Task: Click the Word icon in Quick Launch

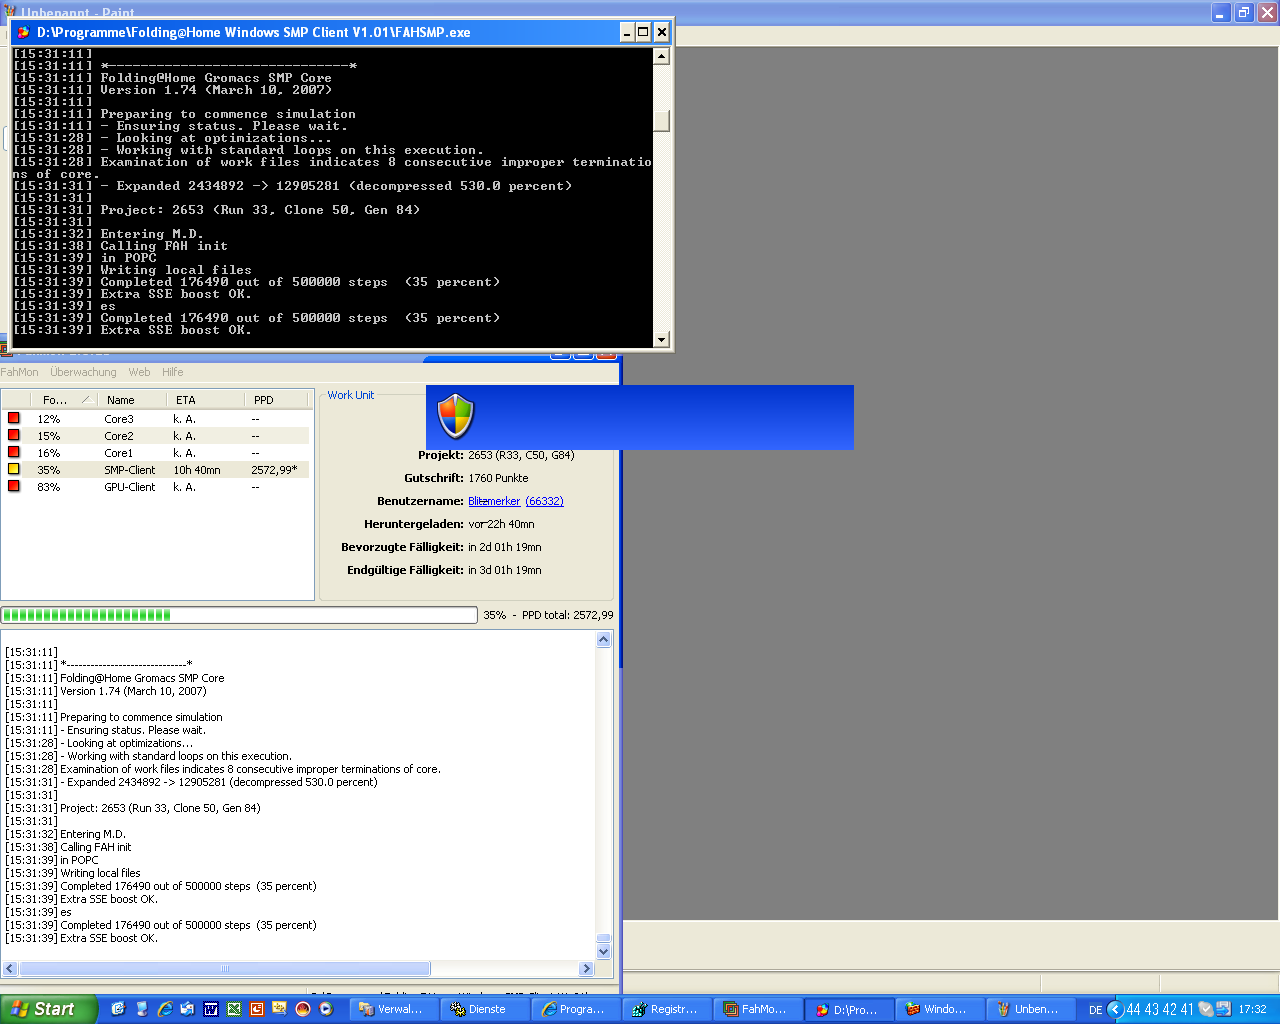Action: coord(211,1009)
